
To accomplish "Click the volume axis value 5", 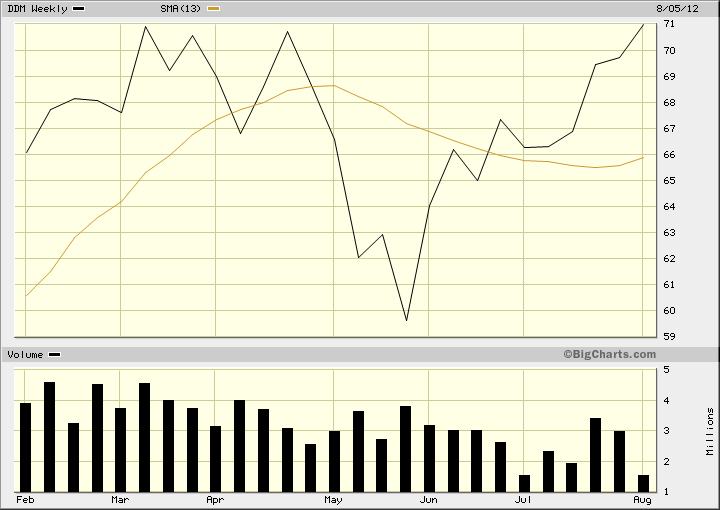I will coord(667,370).
